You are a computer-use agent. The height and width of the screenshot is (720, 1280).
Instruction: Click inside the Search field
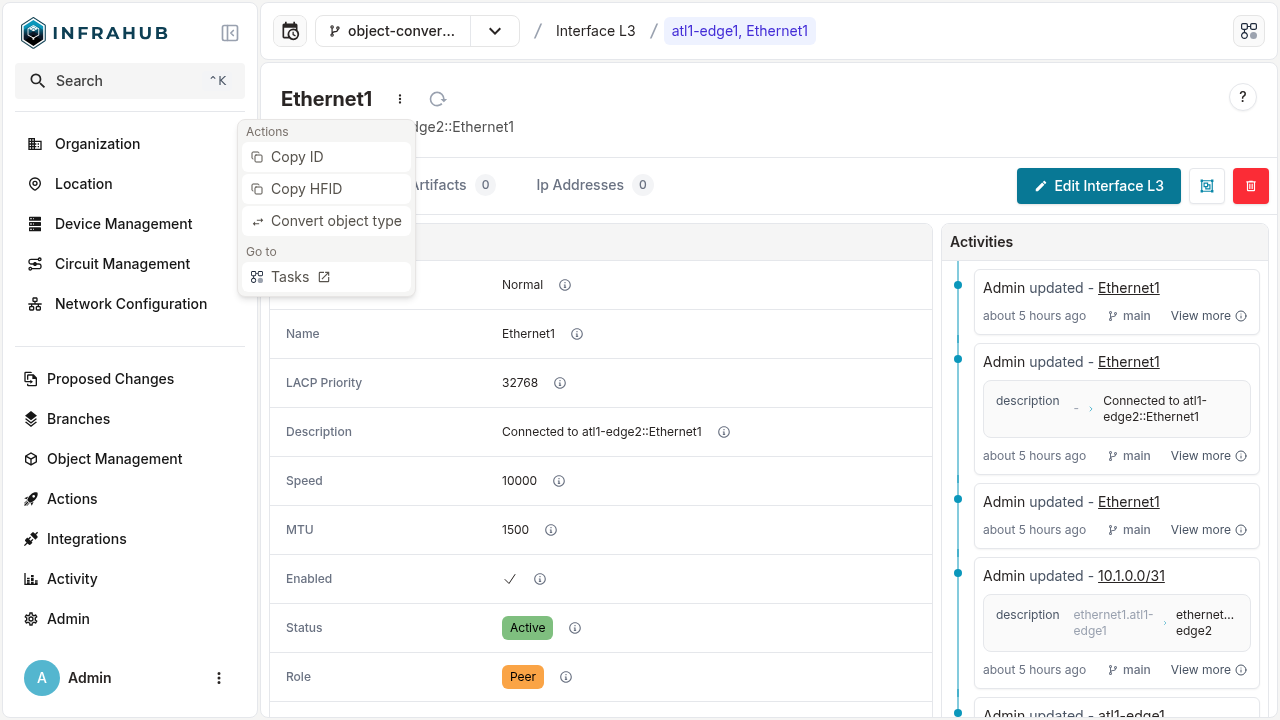(129, 80)
